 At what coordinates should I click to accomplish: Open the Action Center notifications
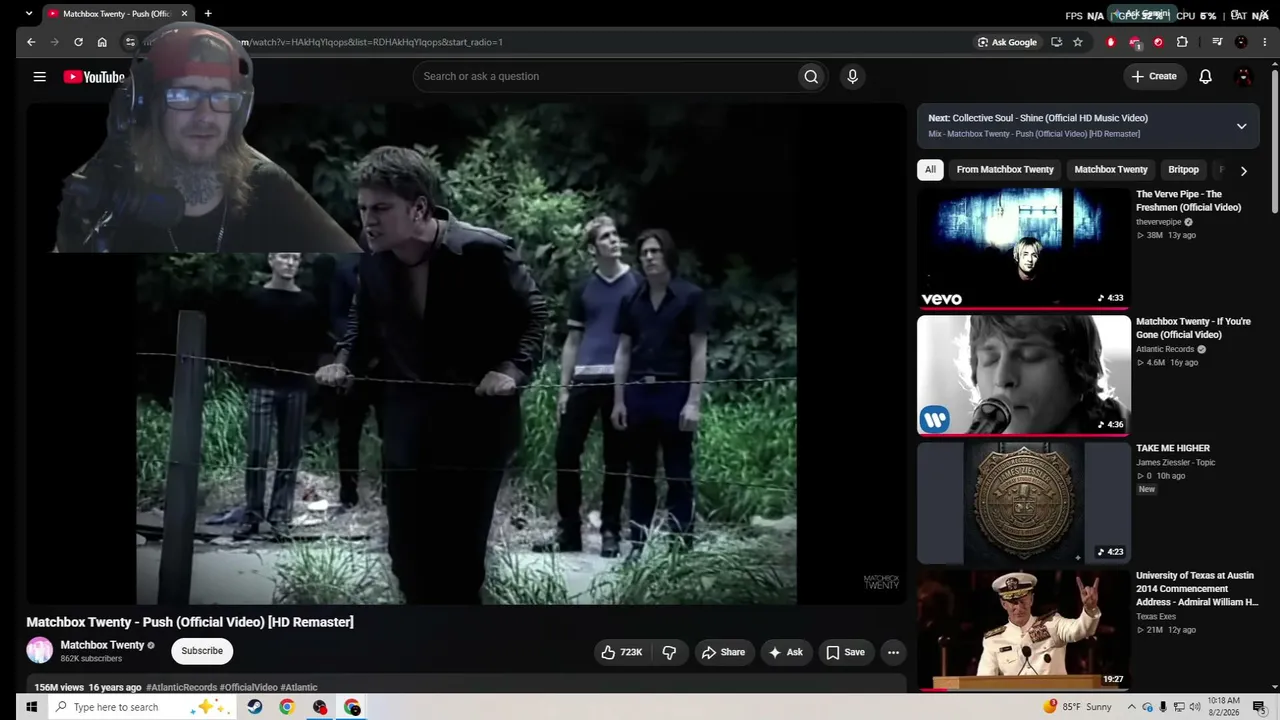(1258, 707)
